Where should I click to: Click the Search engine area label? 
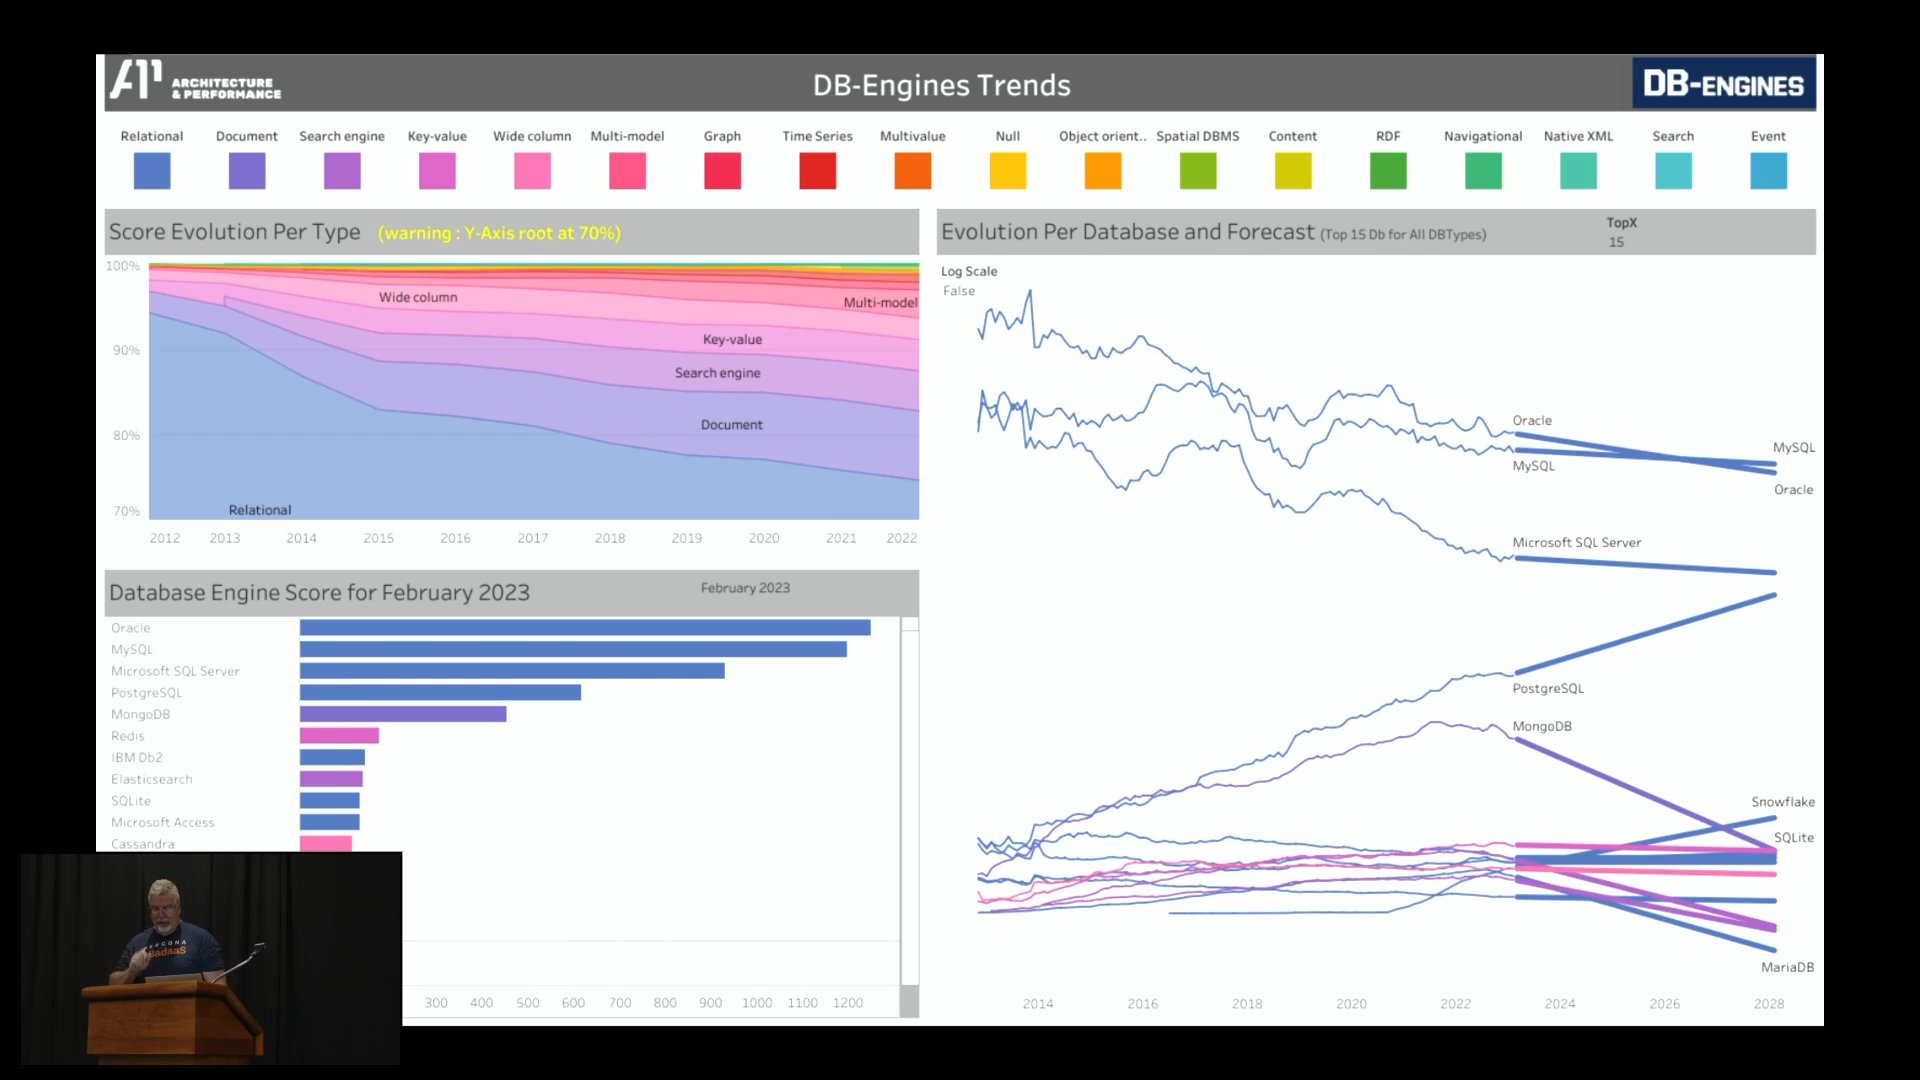tap(717, 373)
